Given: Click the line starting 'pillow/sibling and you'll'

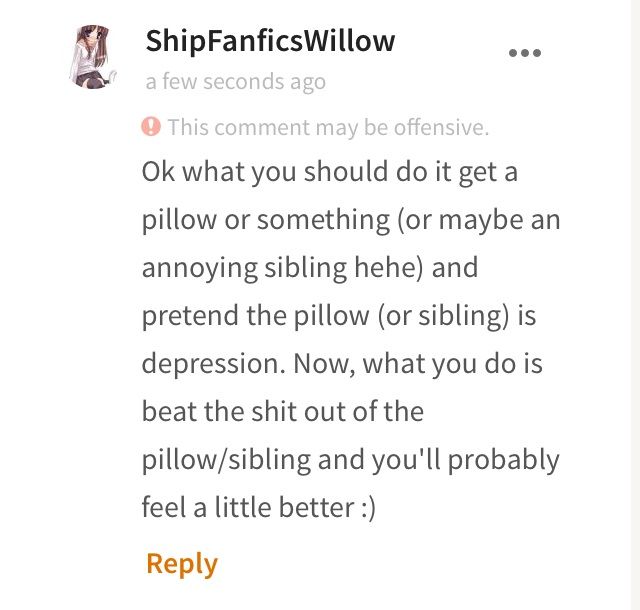Looking at the screenshot, I should [x=350, y=460].
